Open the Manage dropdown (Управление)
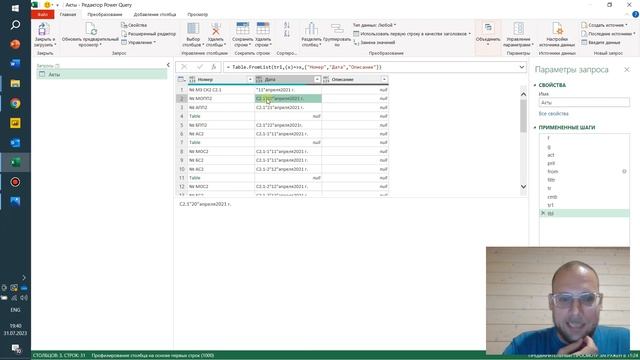This screenshot has width=640, height=360. 138,42
